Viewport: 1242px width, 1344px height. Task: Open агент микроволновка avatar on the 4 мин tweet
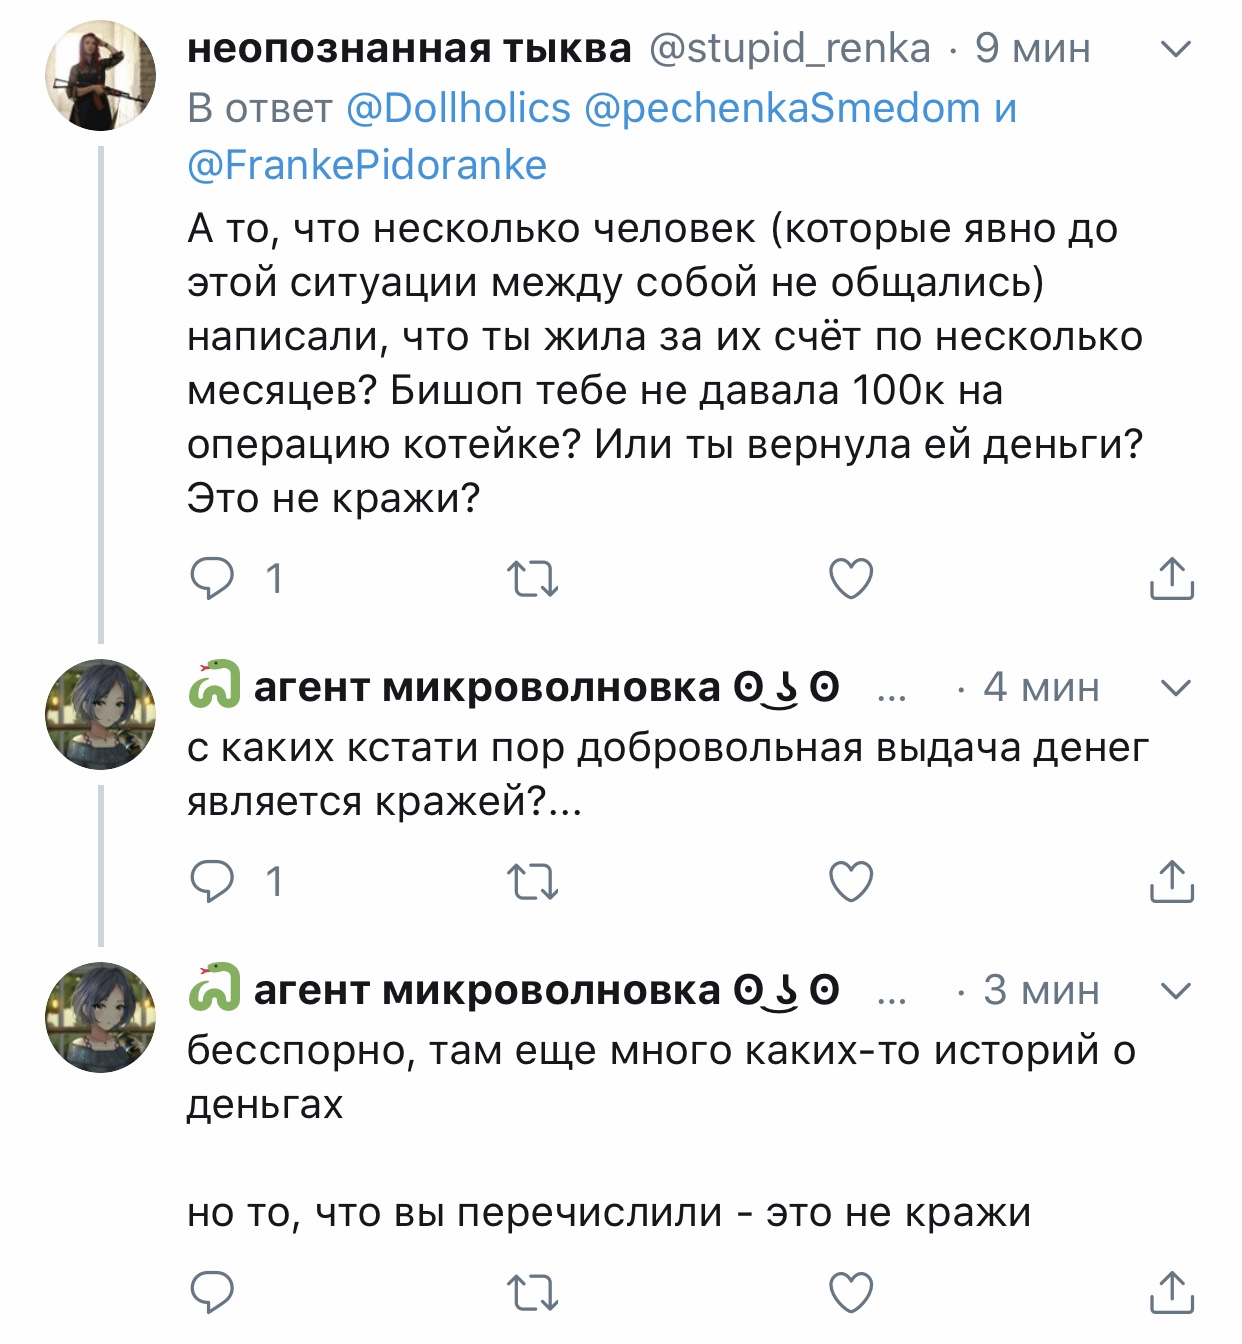coord(101,714)
